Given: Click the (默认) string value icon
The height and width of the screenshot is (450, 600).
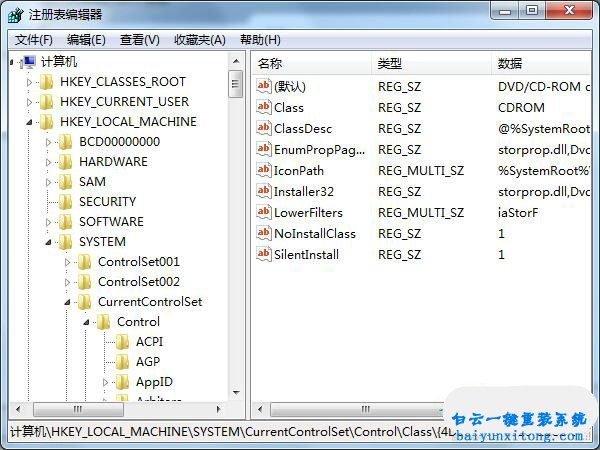Looking at the screenshot, I should (264, 86).
